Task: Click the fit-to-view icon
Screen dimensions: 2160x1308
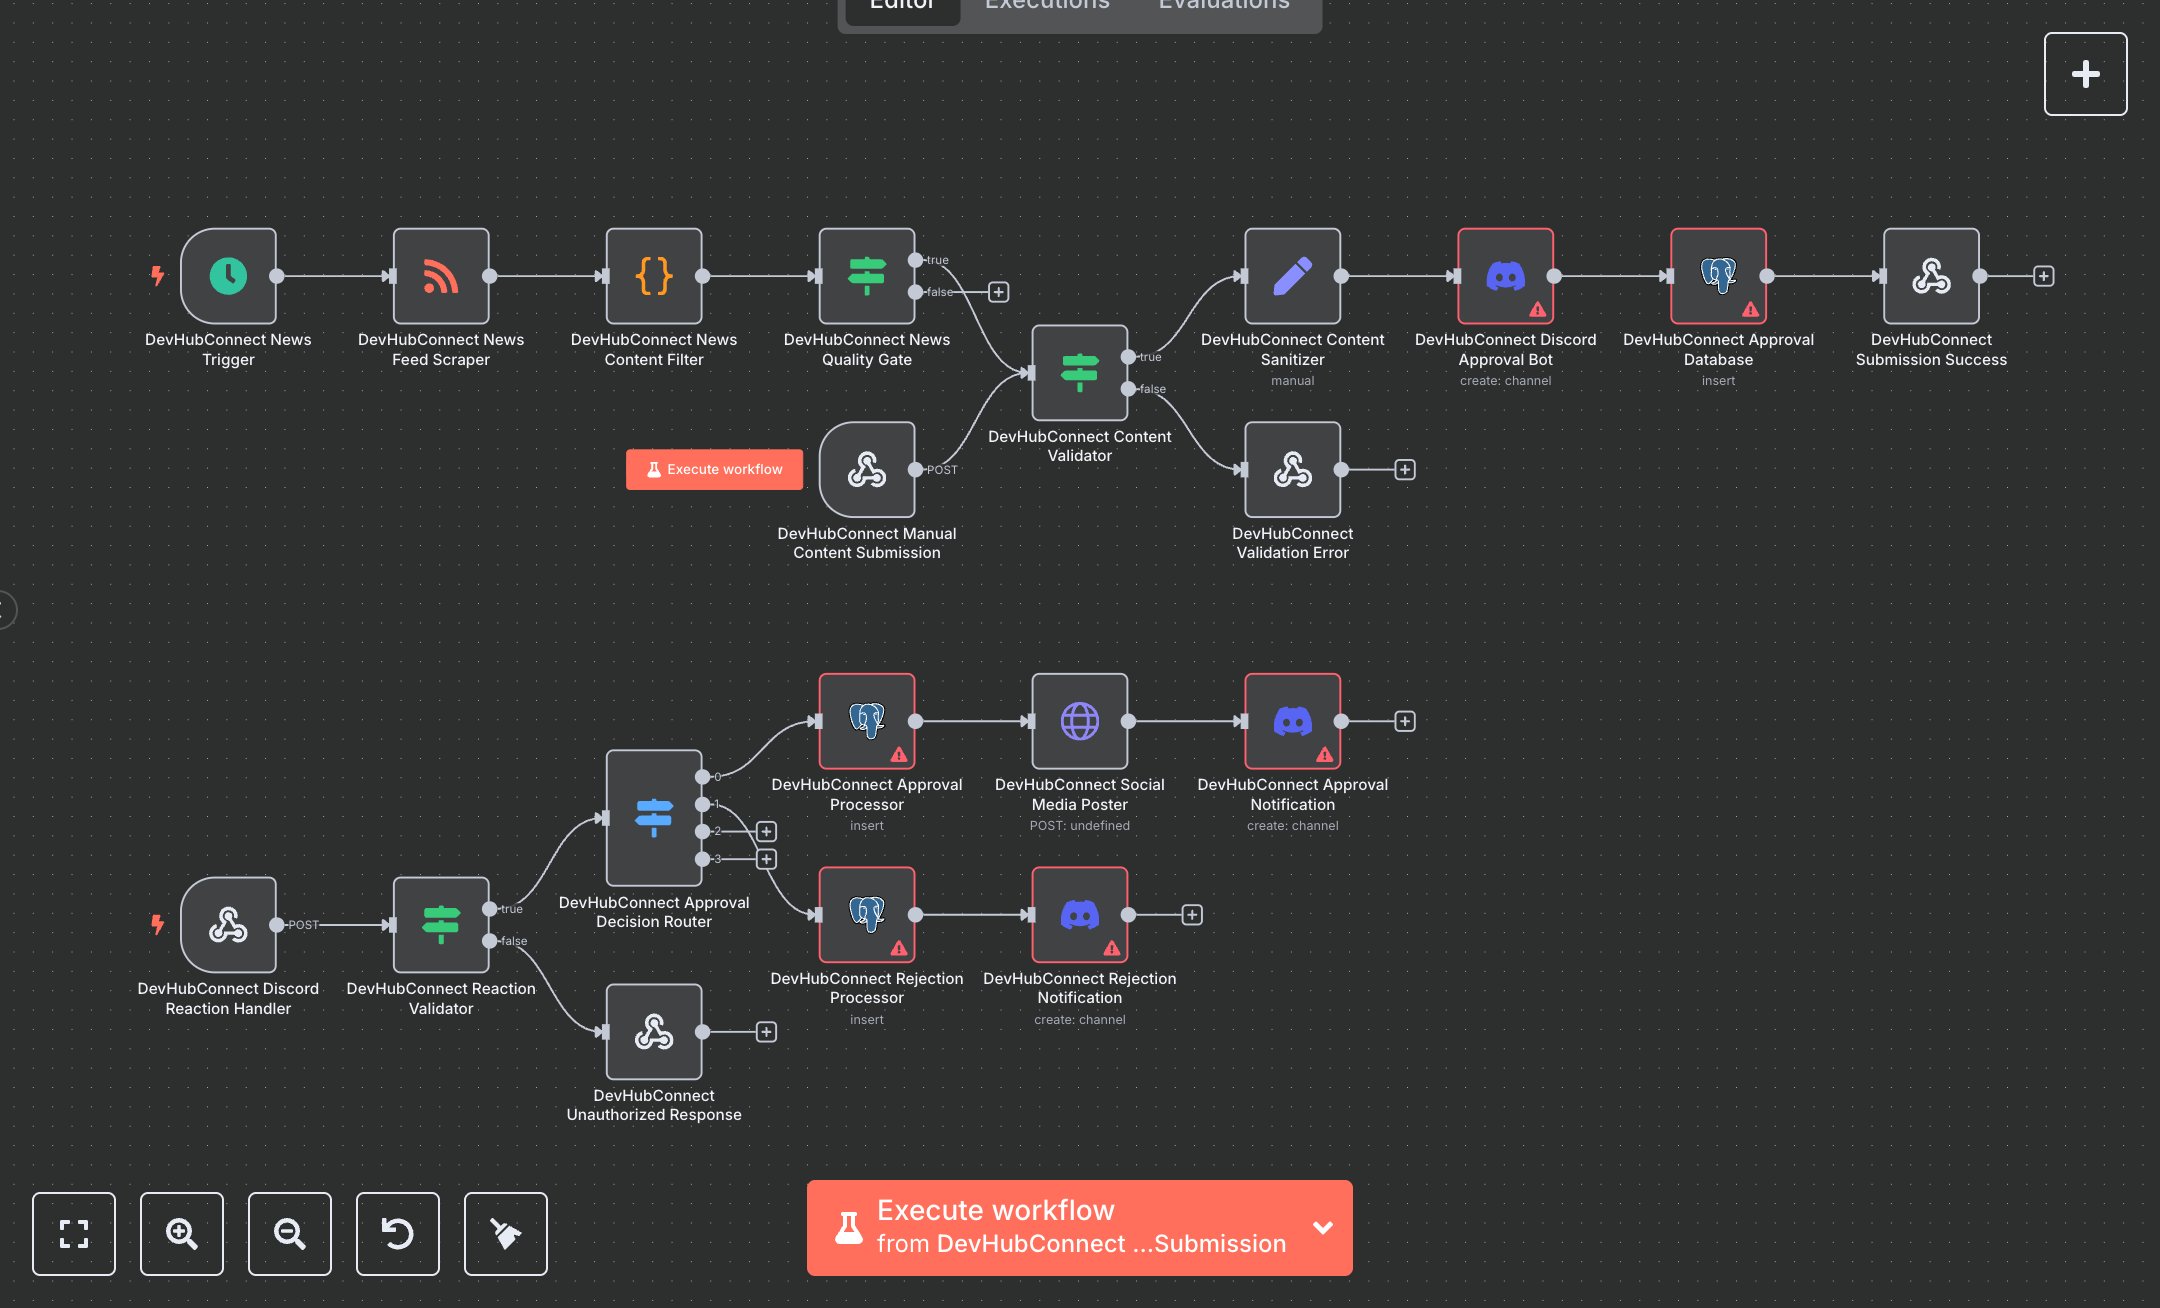Action: click(73, 1234)
